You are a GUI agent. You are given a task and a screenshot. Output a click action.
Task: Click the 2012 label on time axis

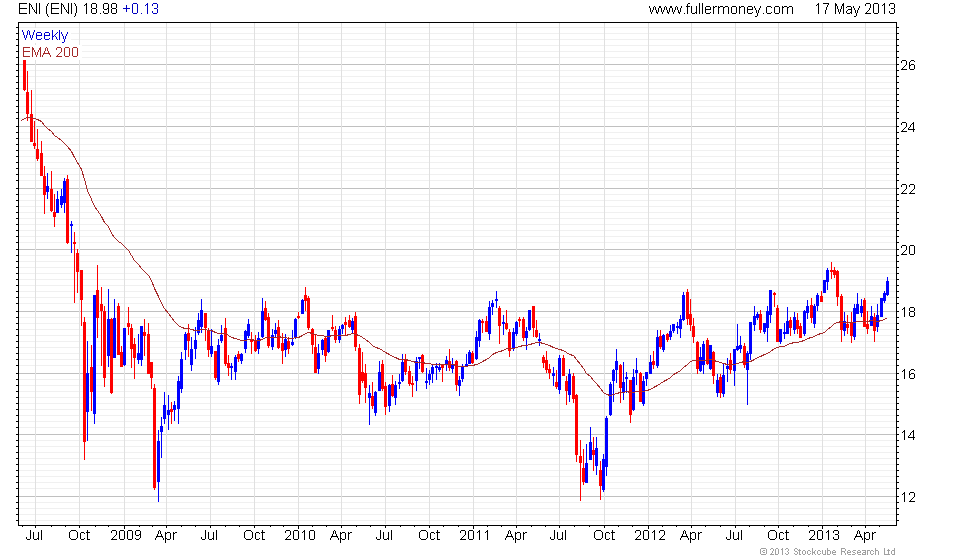[x=650, y=535]
